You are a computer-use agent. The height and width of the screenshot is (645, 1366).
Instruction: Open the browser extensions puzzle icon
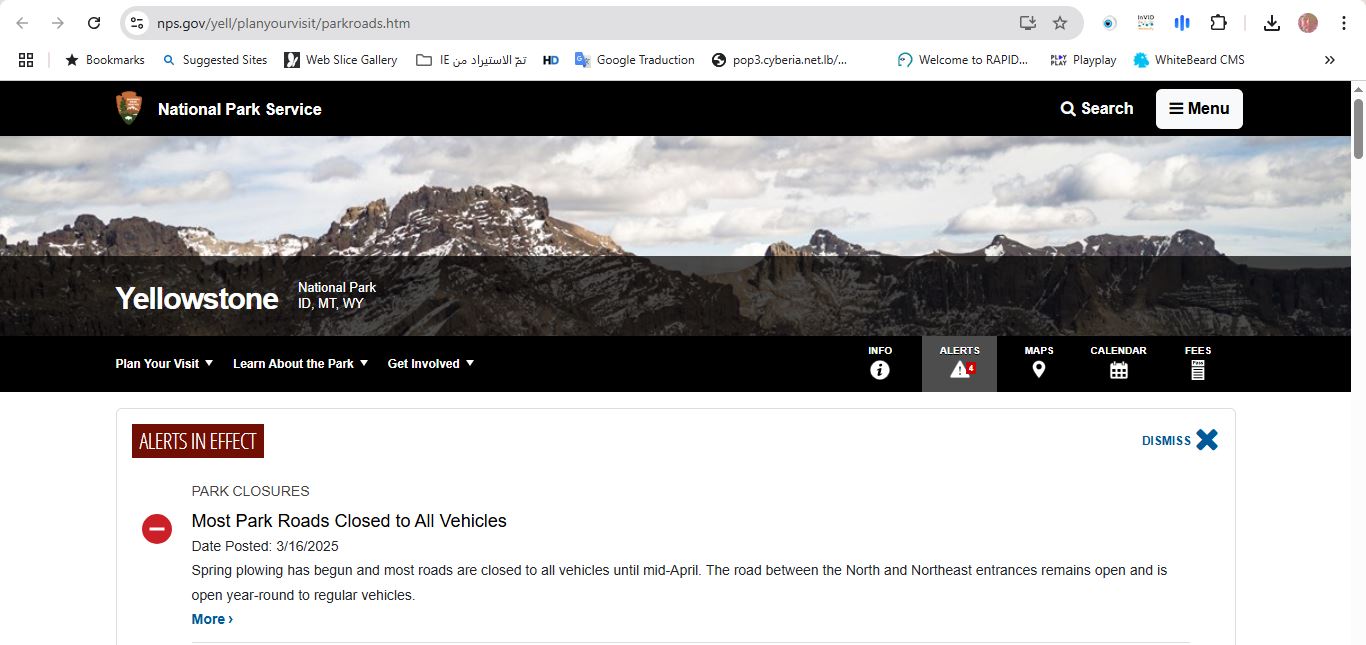pos(1218,23)
